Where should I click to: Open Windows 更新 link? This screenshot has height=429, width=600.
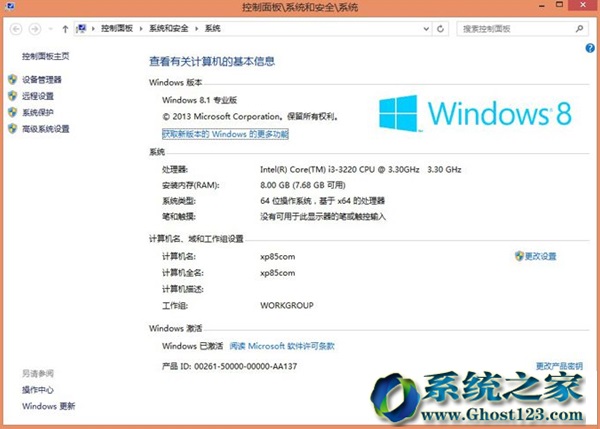tap(49, 406)
